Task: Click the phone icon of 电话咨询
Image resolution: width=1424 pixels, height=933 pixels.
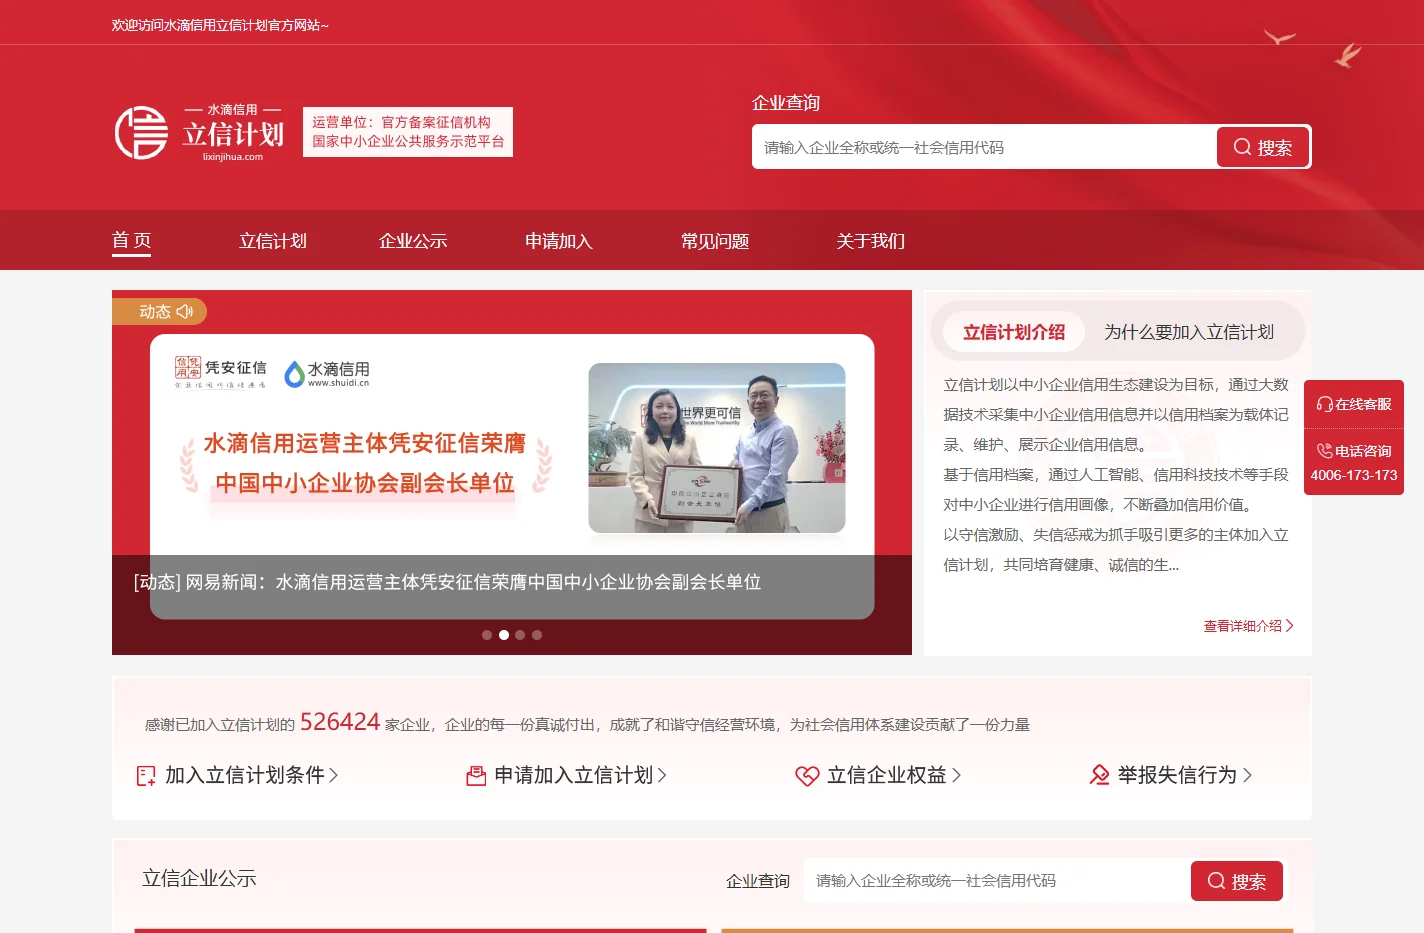Action: [x=1324, y=451]
